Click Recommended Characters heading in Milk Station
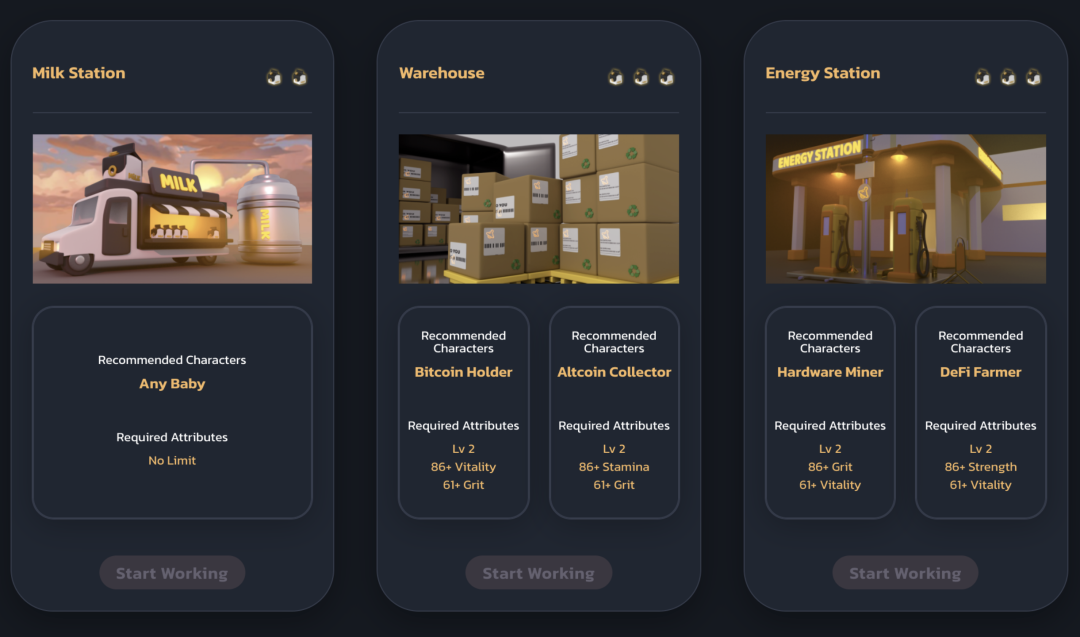Screen dimensions: 1080x637 click(172, 360)
